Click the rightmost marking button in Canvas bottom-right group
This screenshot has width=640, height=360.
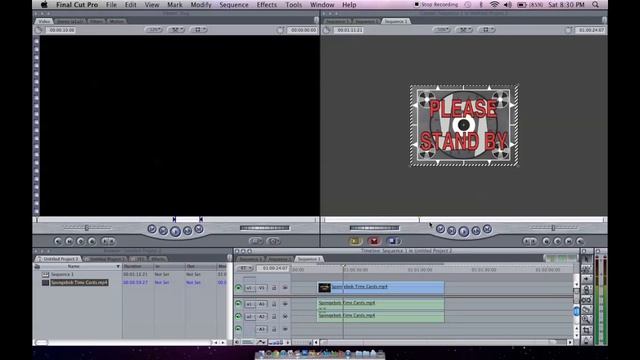point(580,241)
